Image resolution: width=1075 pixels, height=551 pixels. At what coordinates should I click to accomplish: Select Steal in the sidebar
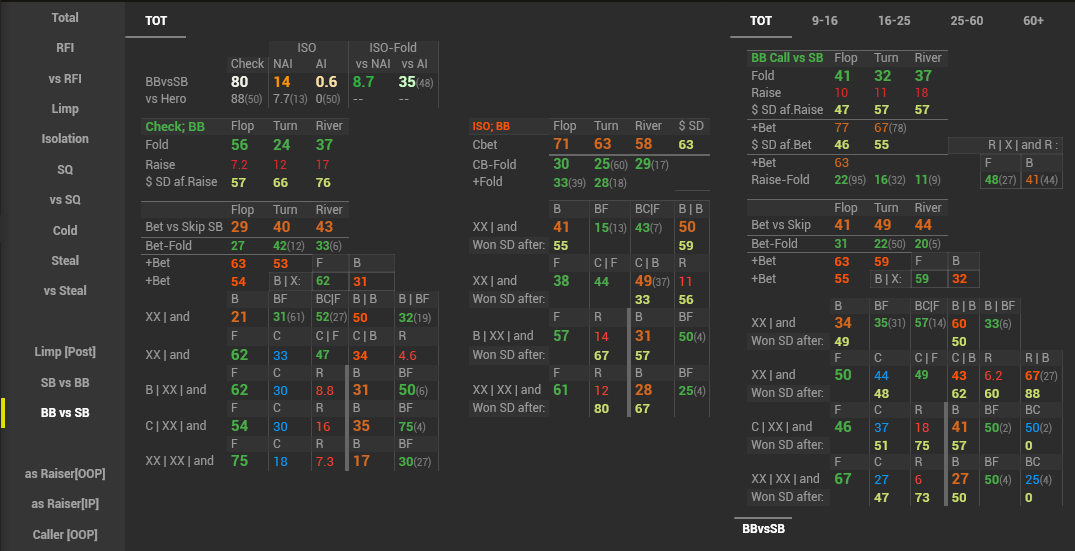click(x=65, y=260)
